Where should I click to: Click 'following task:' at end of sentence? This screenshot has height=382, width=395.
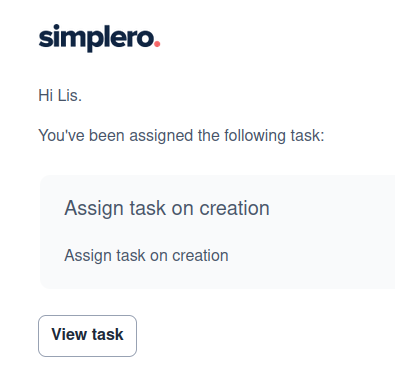click(x=274, y=136)
